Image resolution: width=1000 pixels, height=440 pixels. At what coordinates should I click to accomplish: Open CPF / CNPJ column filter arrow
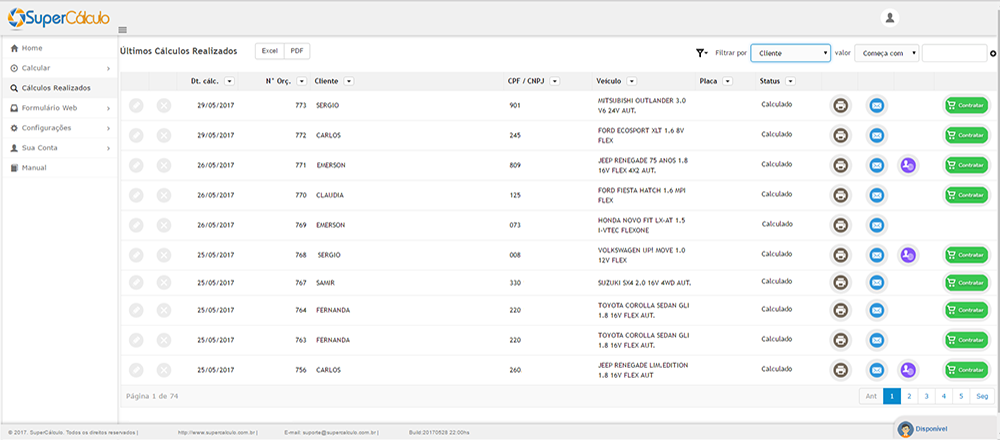[555, 81]
